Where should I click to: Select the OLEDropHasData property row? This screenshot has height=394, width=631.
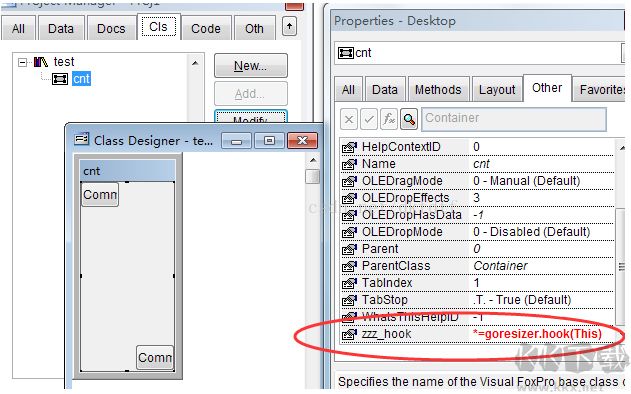(477, 215)
